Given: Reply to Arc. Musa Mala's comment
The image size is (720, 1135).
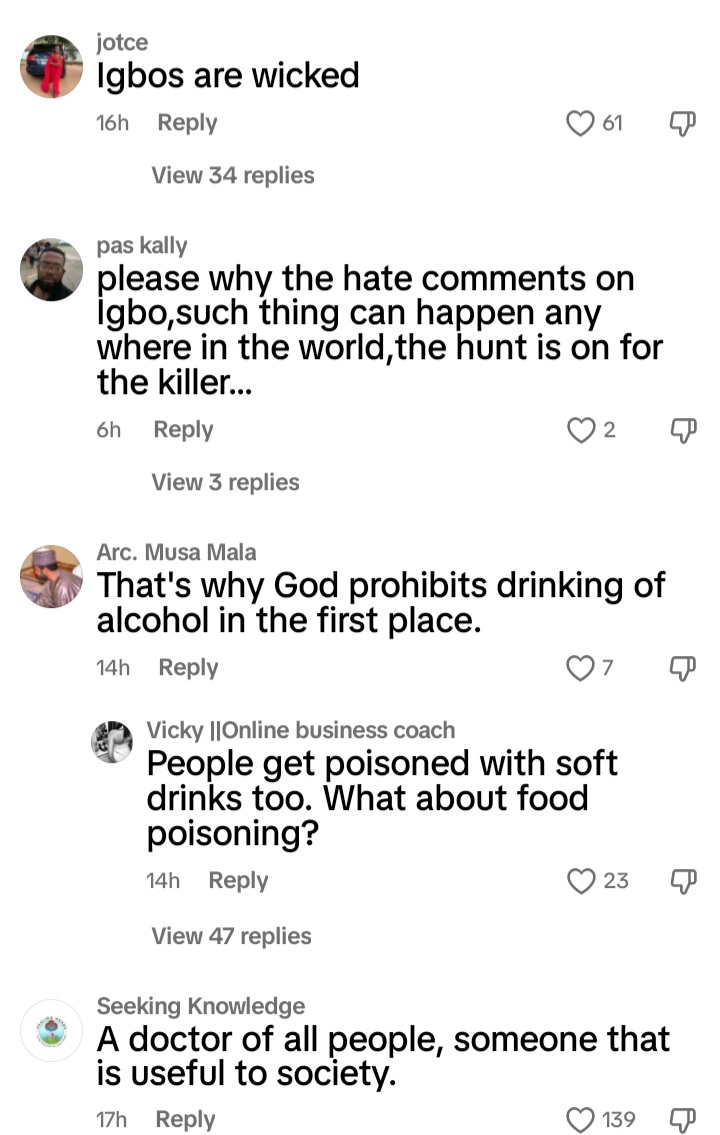Looking at the screenshot, I should point(188,668).
